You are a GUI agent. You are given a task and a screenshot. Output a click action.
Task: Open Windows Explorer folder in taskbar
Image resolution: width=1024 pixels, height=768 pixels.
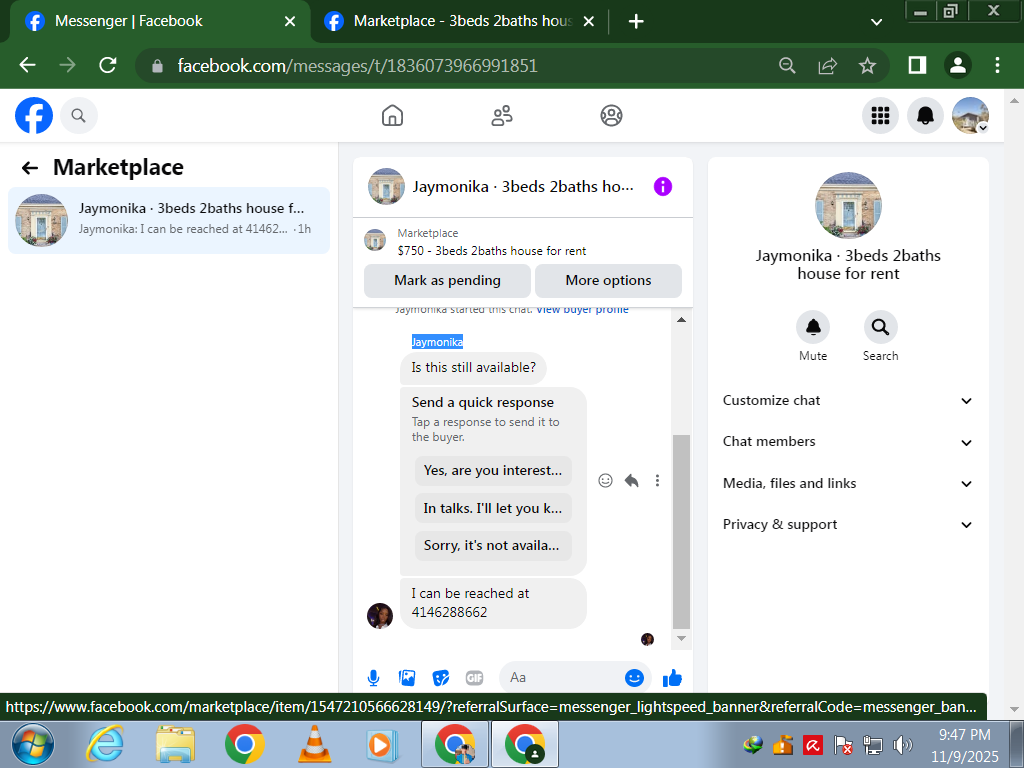pos(175,744)
